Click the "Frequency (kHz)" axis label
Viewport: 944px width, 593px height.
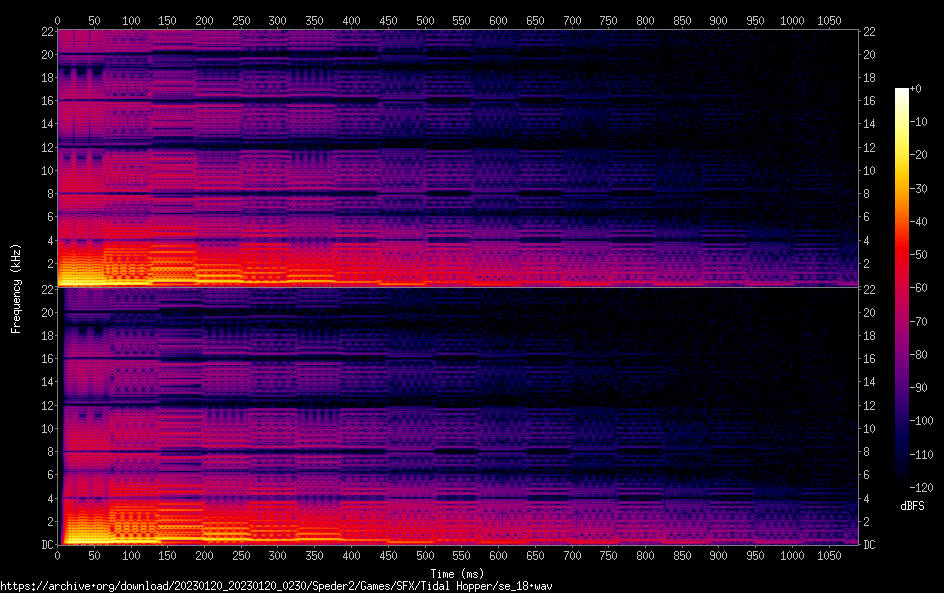pos(16,287)
